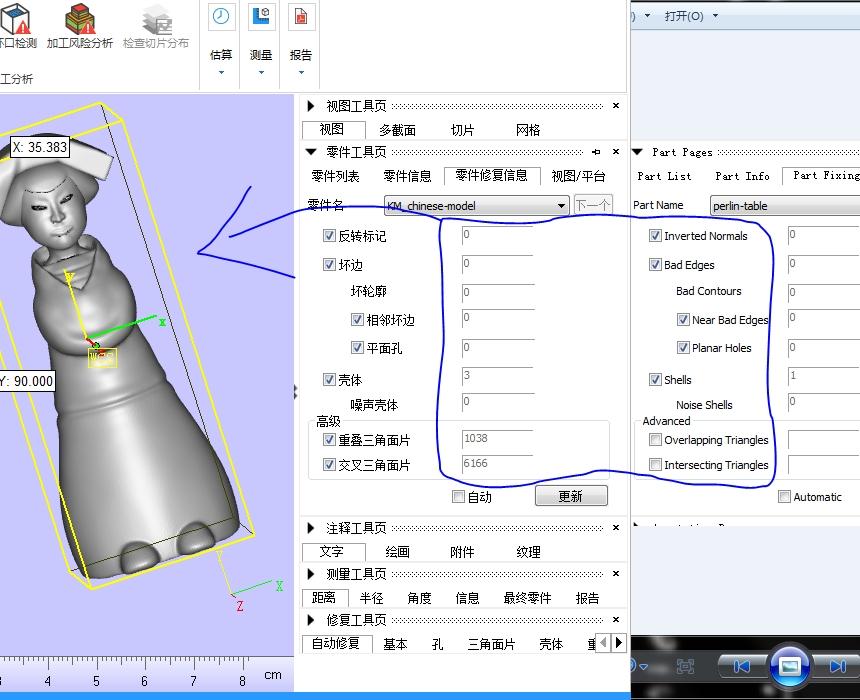Screen dimensions: 860x700
Task: Collapse the Part Pages panel
Action: 637,151
